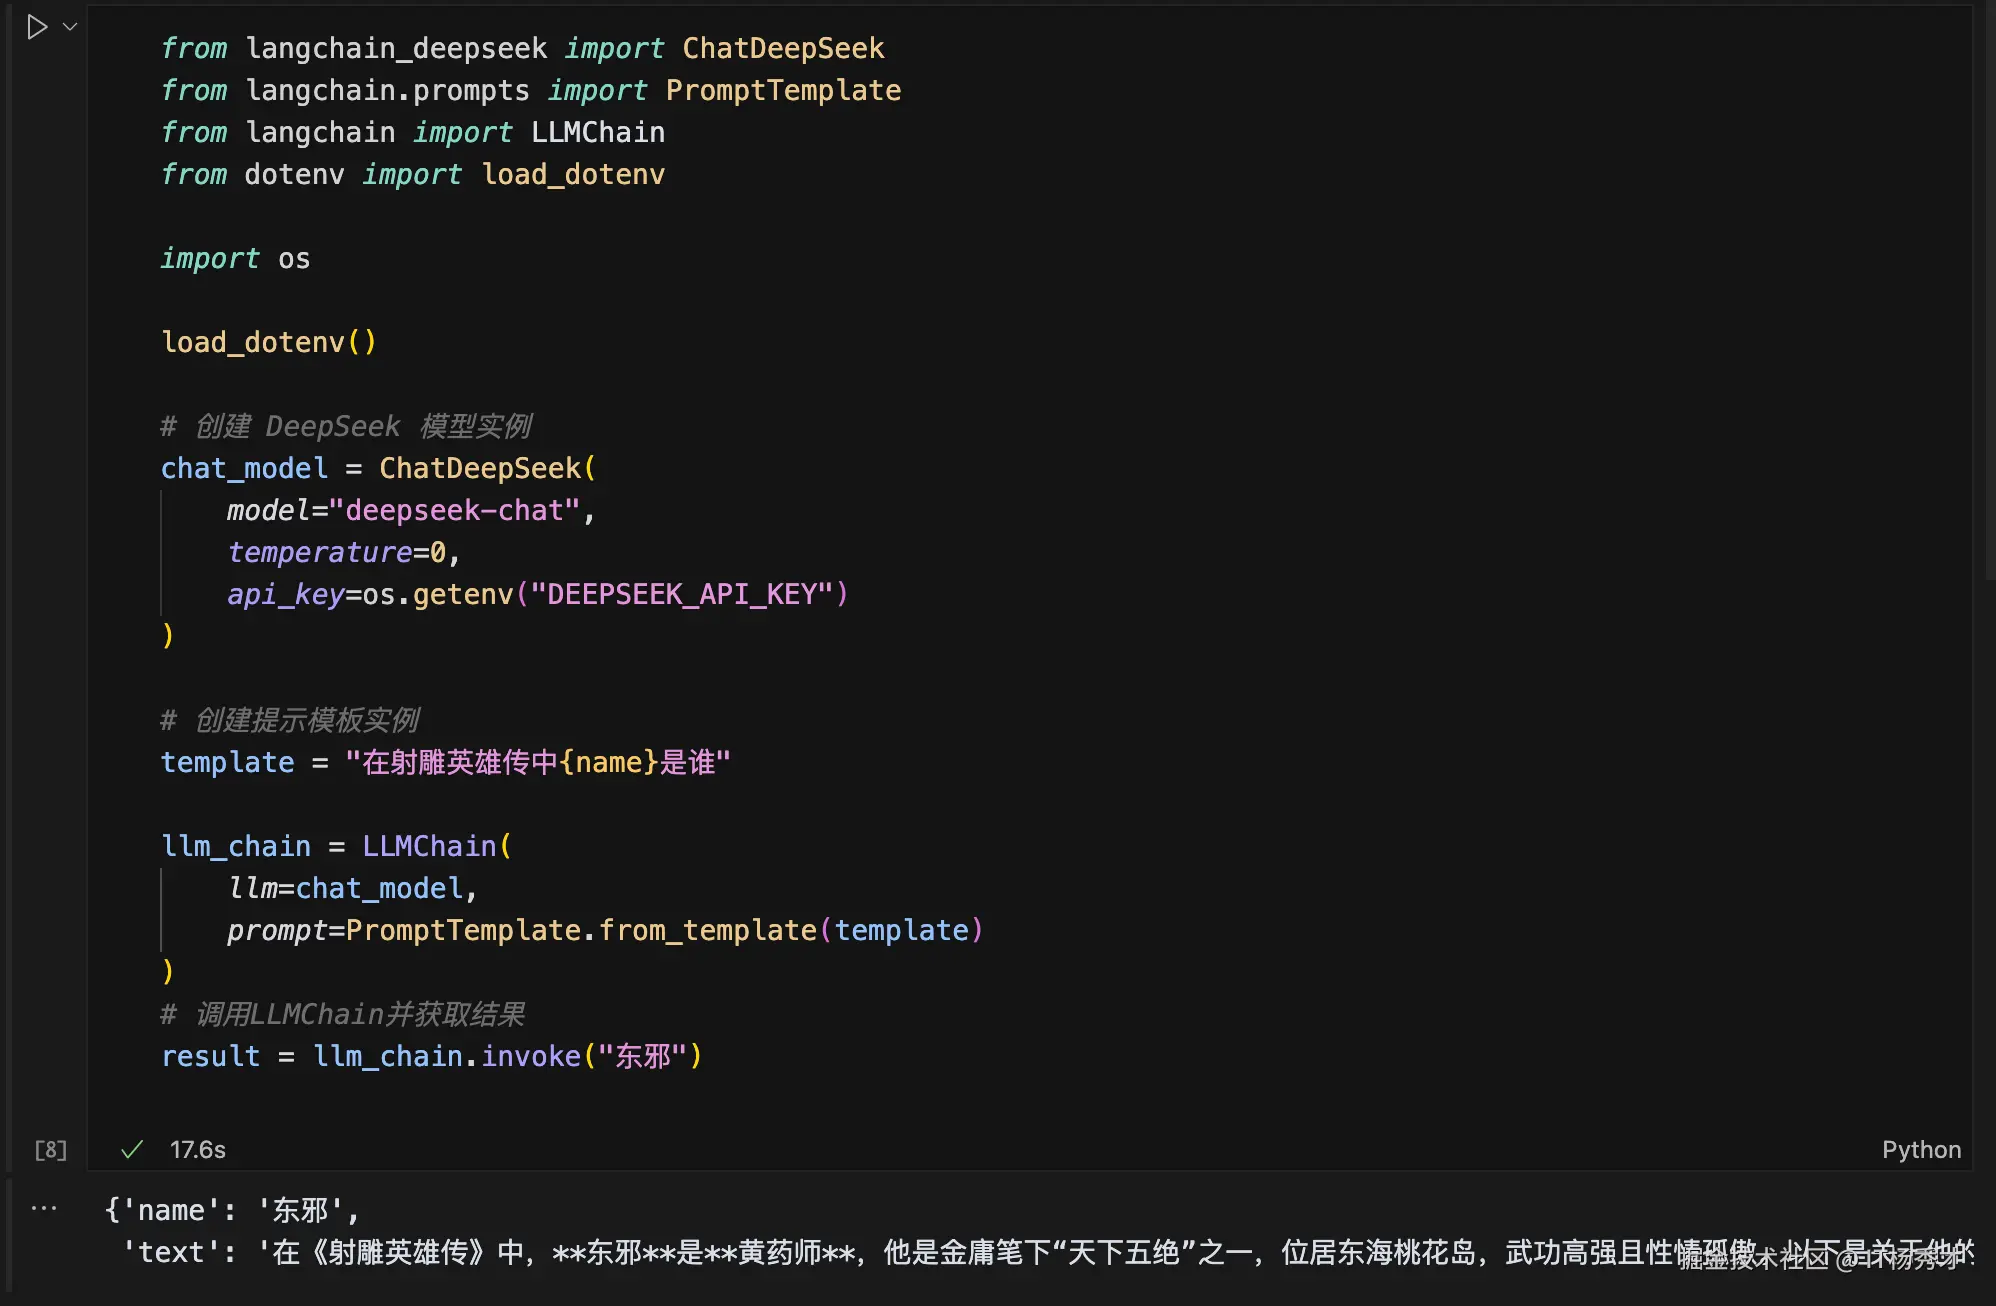Click the temperature=0 parameter
This screenshot has width=1996, height=1306.
pos(340,552)
